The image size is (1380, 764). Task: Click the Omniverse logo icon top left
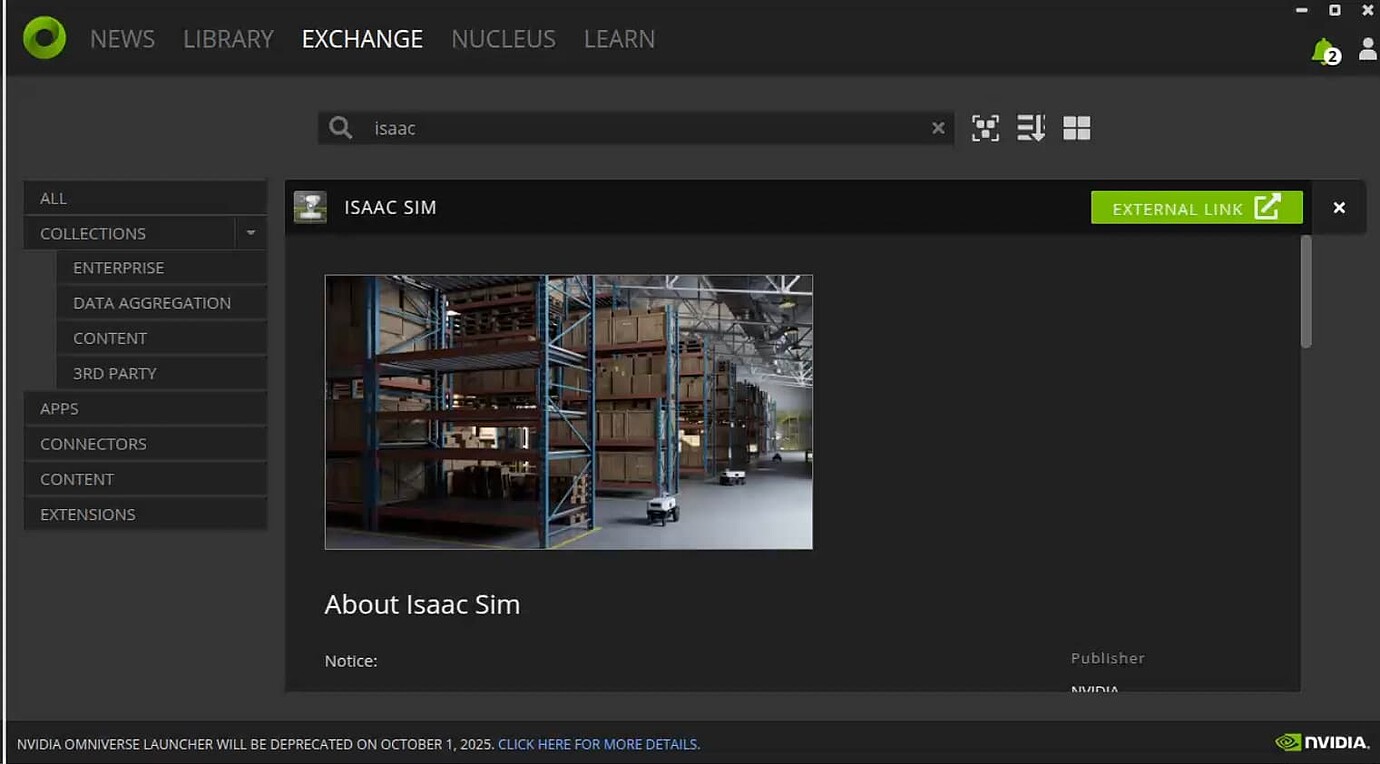(43, 37)
